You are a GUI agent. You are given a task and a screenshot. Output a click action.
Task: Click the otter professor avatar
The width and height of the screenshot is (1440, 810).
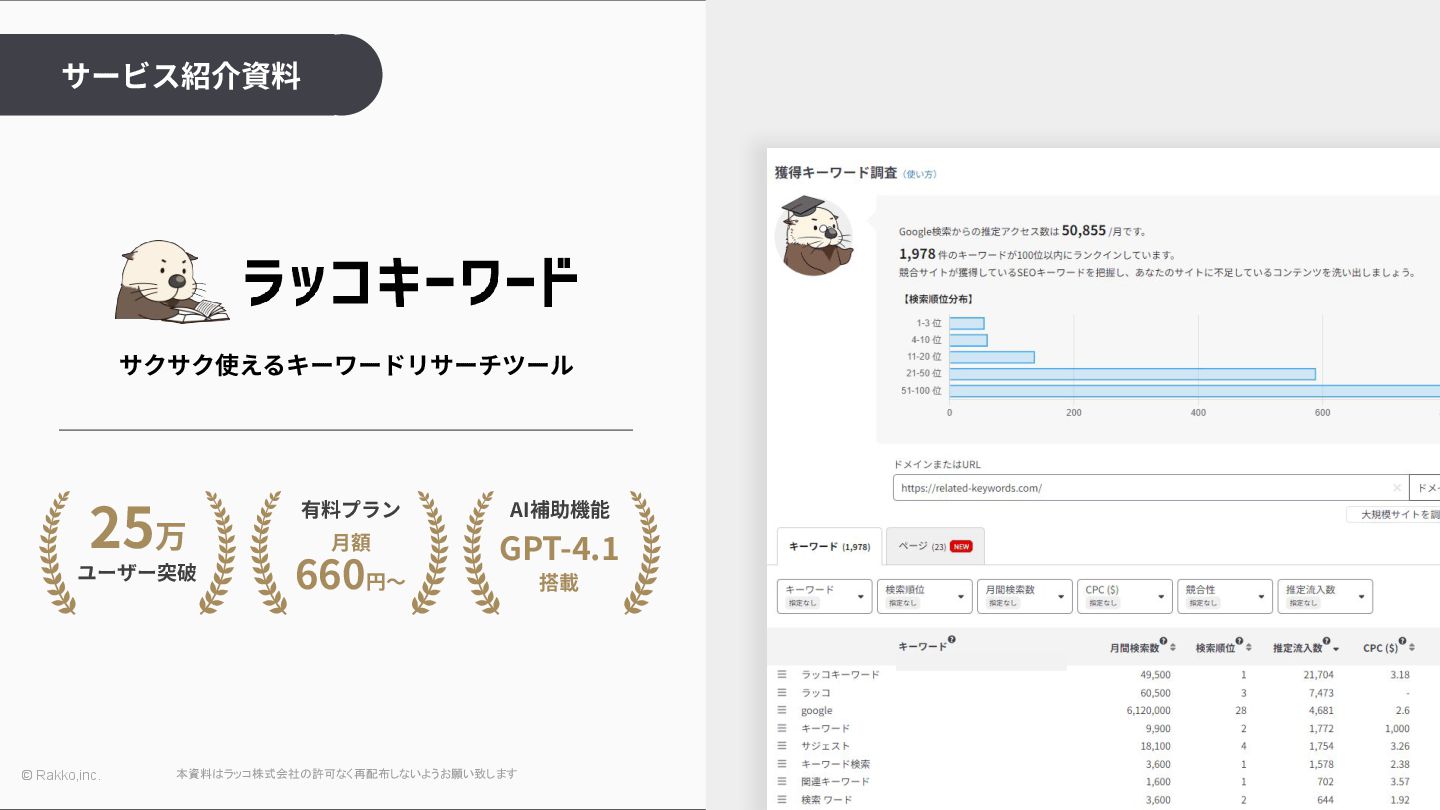(813, 236)
